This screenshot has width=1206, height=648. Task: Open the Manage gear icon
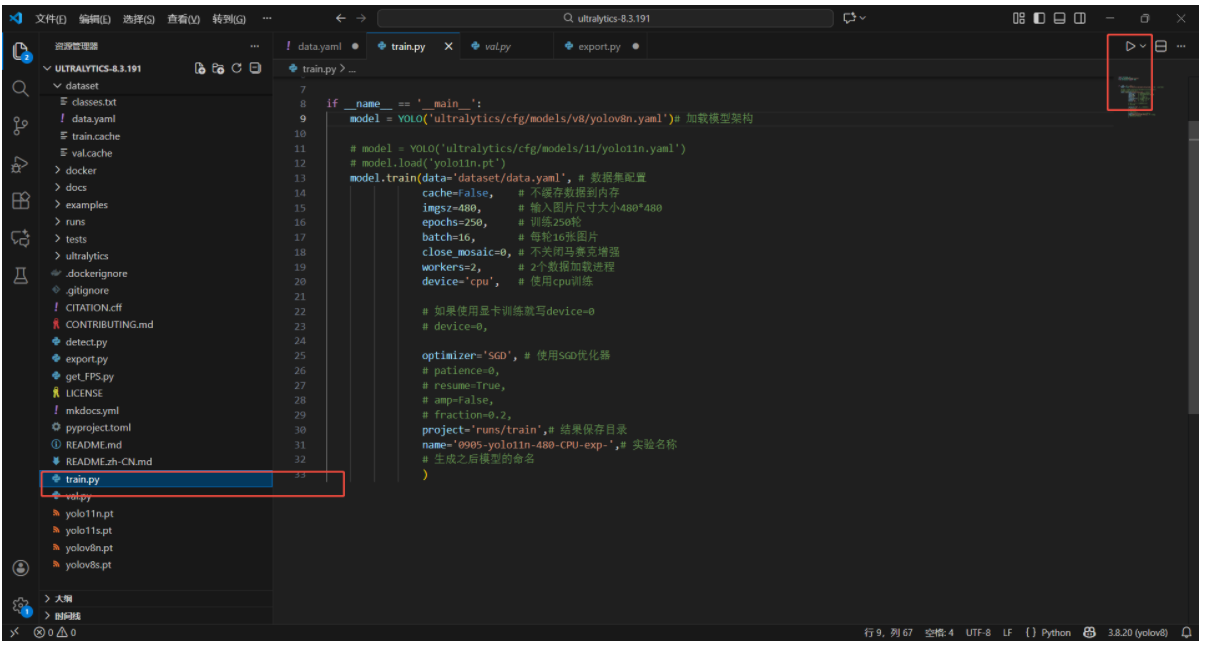click(x=20, y=606)
